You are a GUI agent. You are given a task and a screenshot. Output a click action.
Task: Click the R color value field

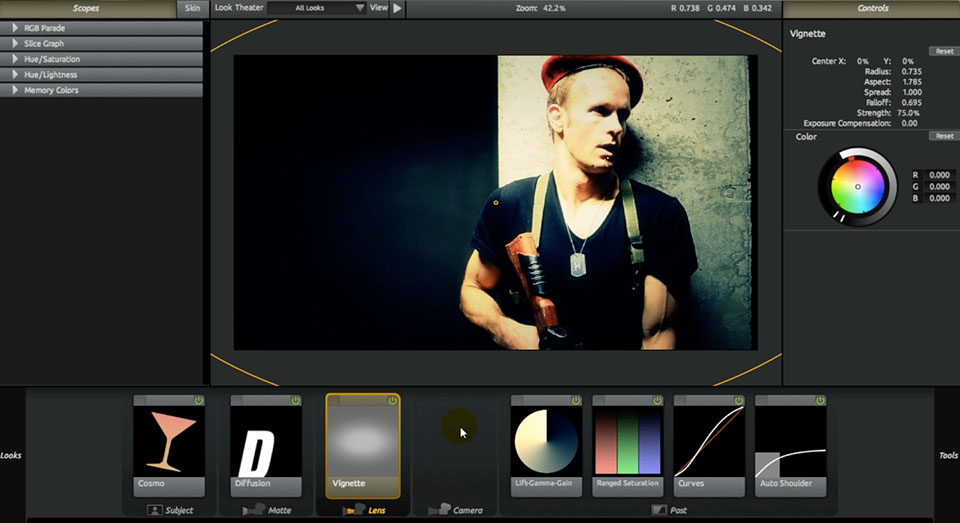point(939,175)
